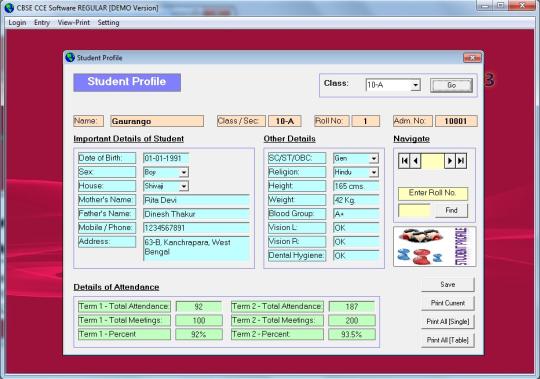Screen dimensions: 540x379
Task: Click the Student Profile picture thumbnail
Action: (x=434, y=246)
